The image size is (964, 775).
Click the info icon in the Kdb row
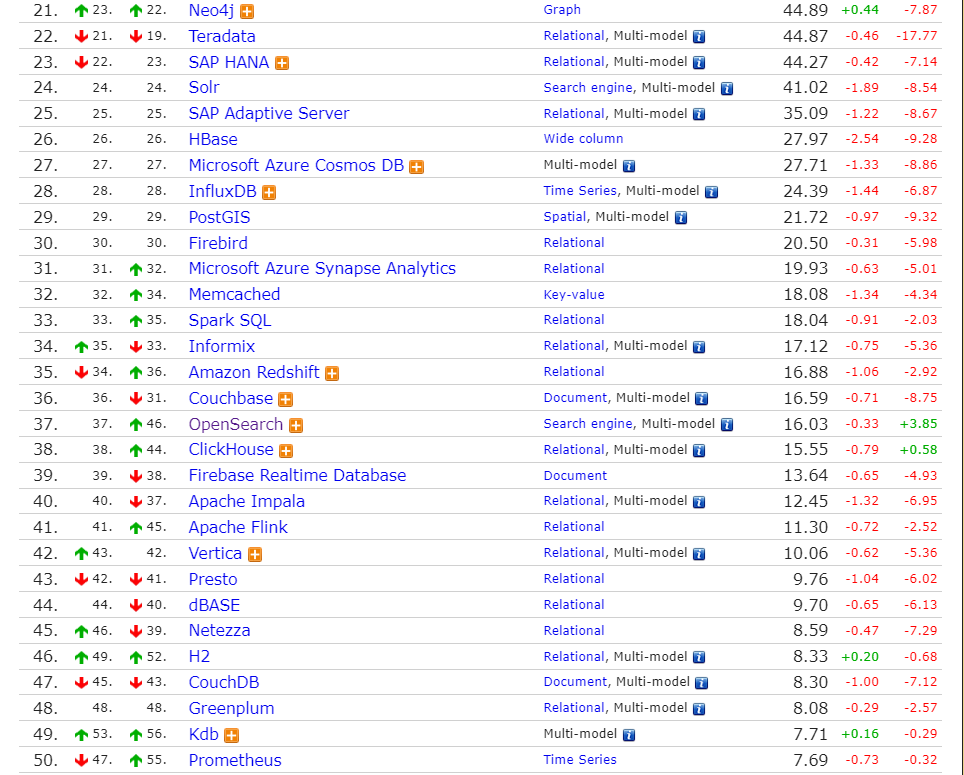629,735
